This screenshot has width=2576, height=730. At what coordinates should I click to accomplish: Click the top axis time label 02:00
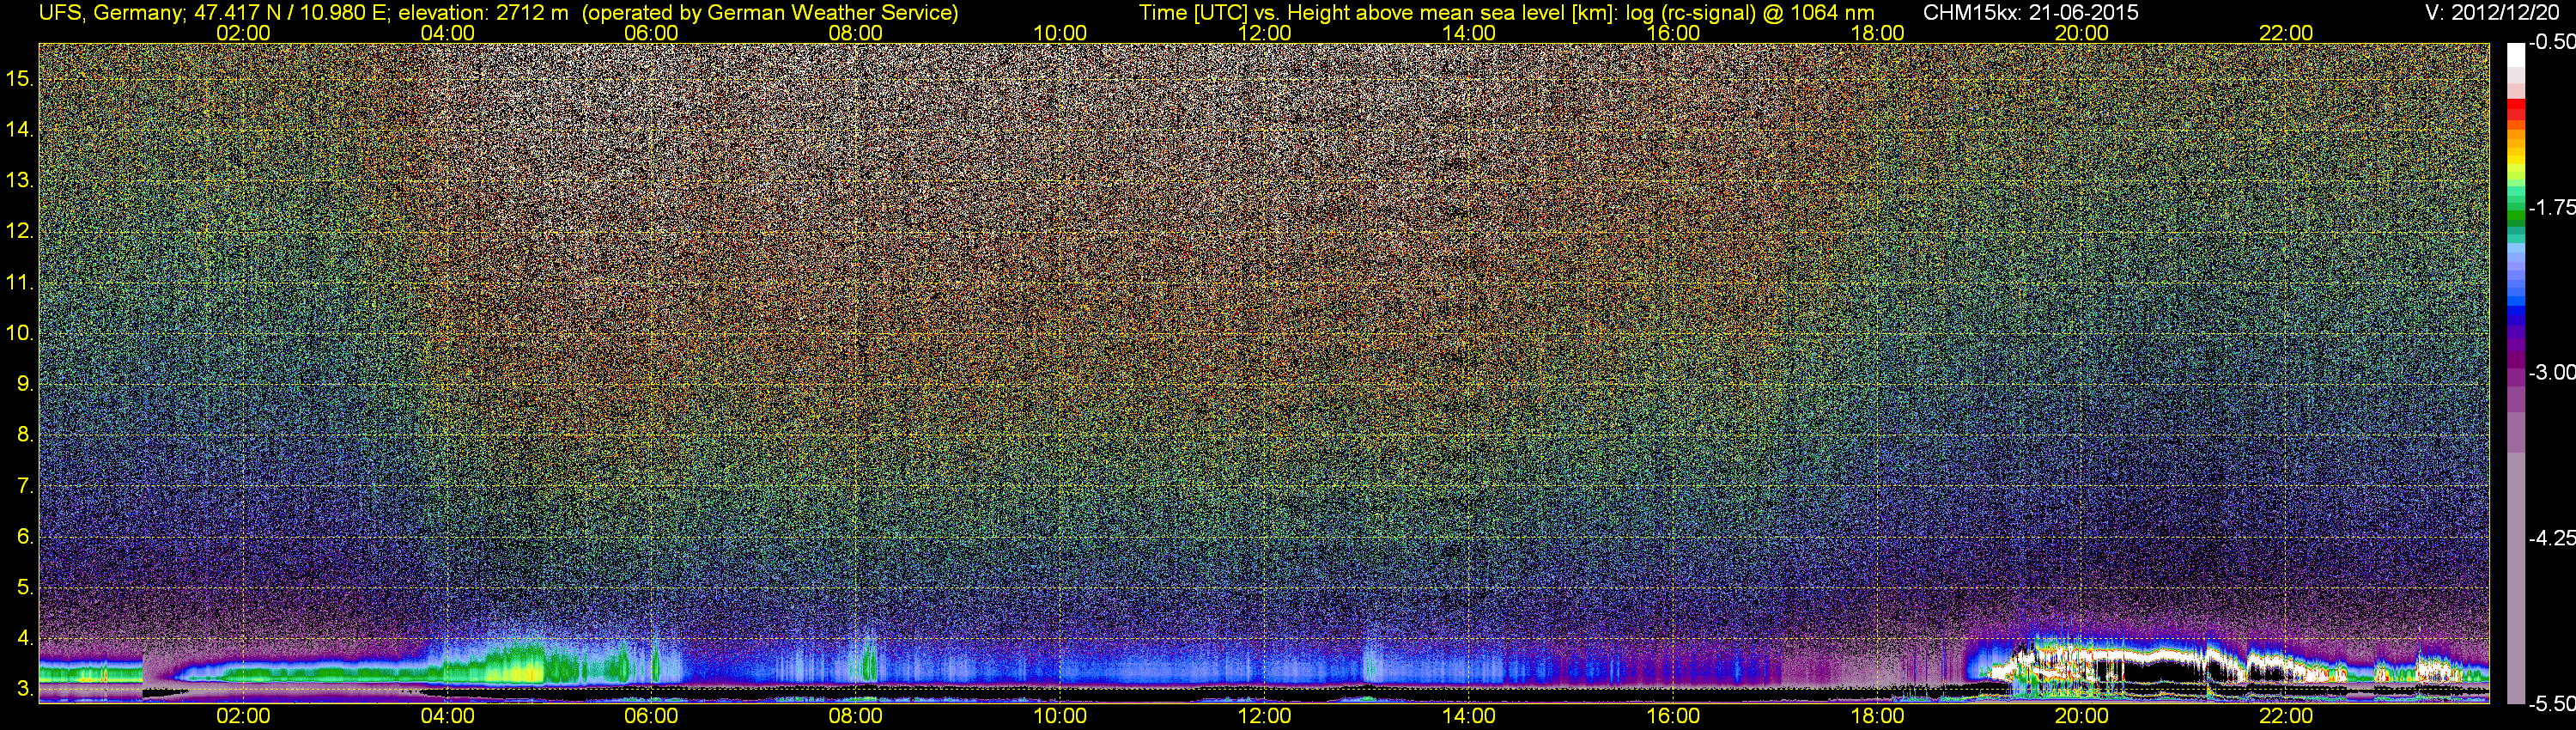click(x=243, y=33)
